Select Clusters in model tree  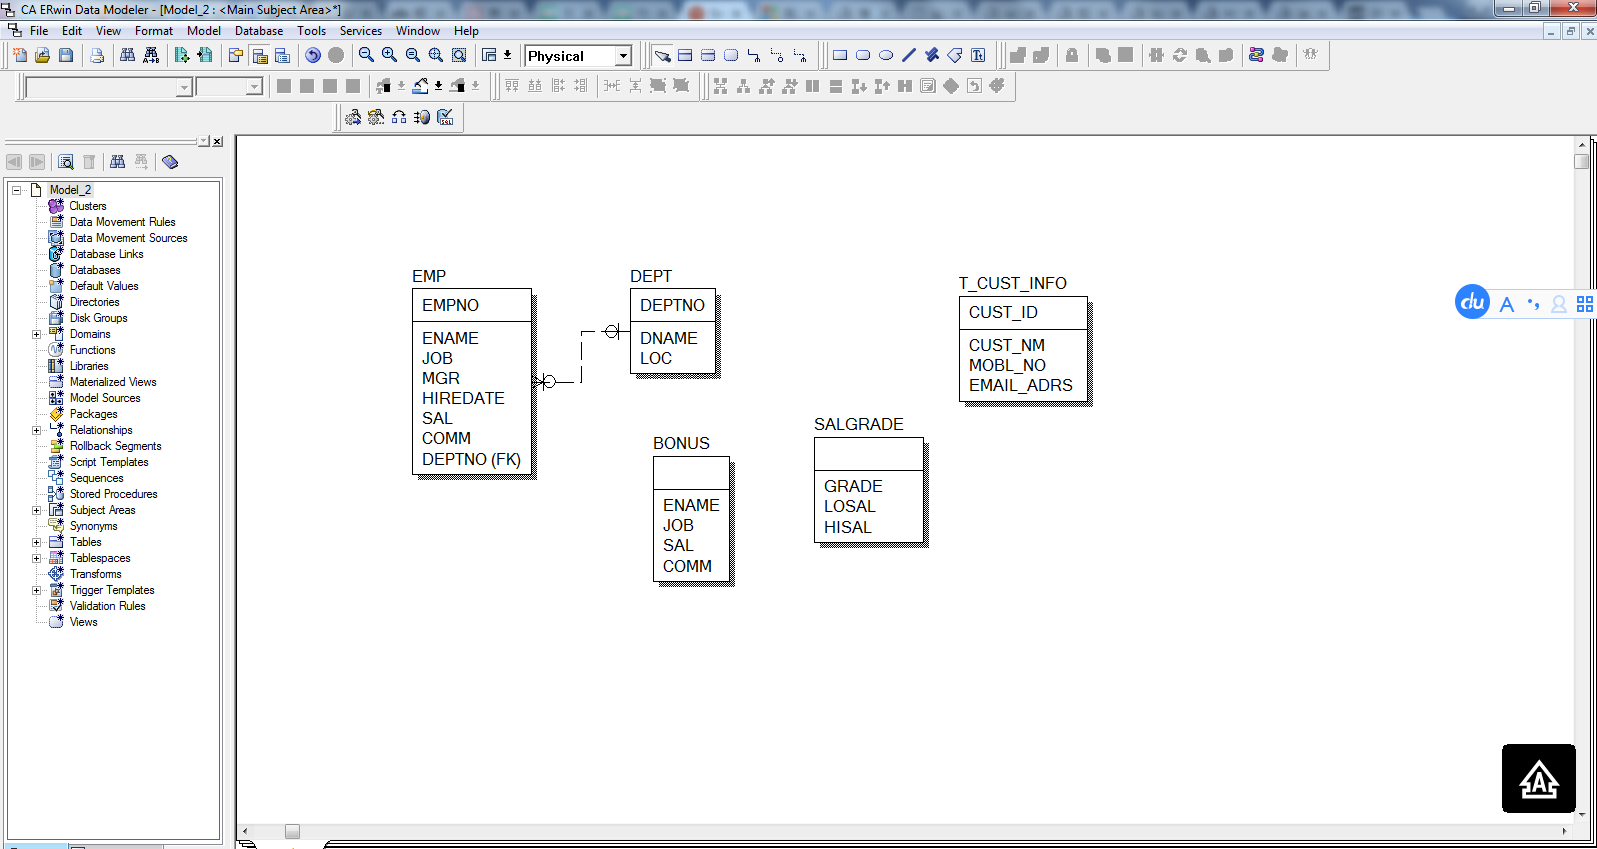tap(87, 206)
